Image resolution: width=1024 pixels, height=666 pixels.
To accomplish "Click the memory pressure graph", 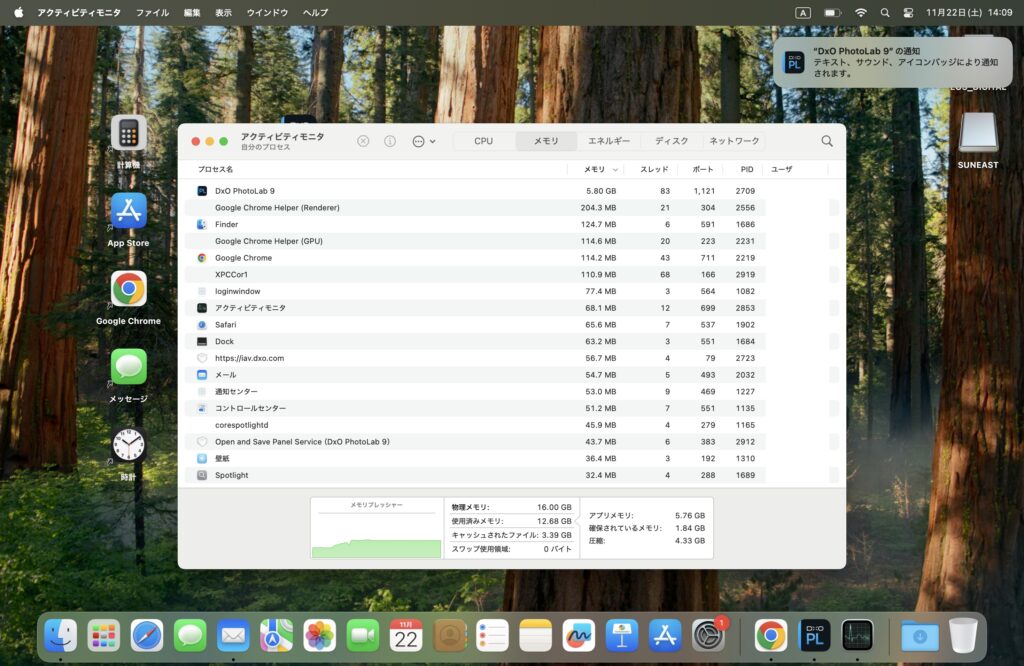I will 376,529.
